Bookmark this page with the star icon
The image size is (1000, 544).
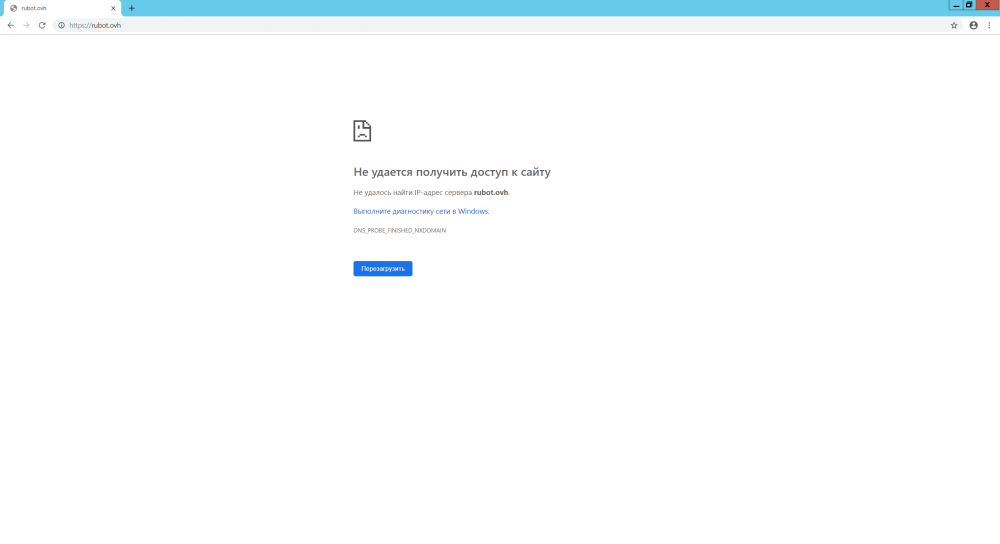(954, 25)
